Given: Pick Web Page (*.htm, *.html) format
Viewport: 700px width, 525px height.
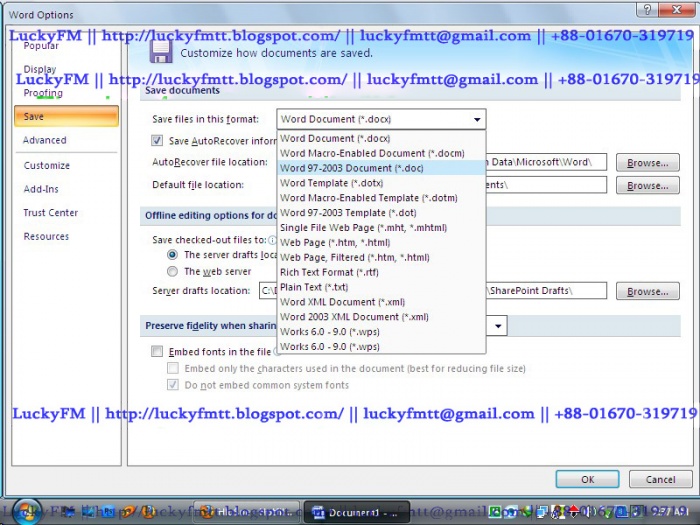Looking at the screenshot, I should pos(381,242).
